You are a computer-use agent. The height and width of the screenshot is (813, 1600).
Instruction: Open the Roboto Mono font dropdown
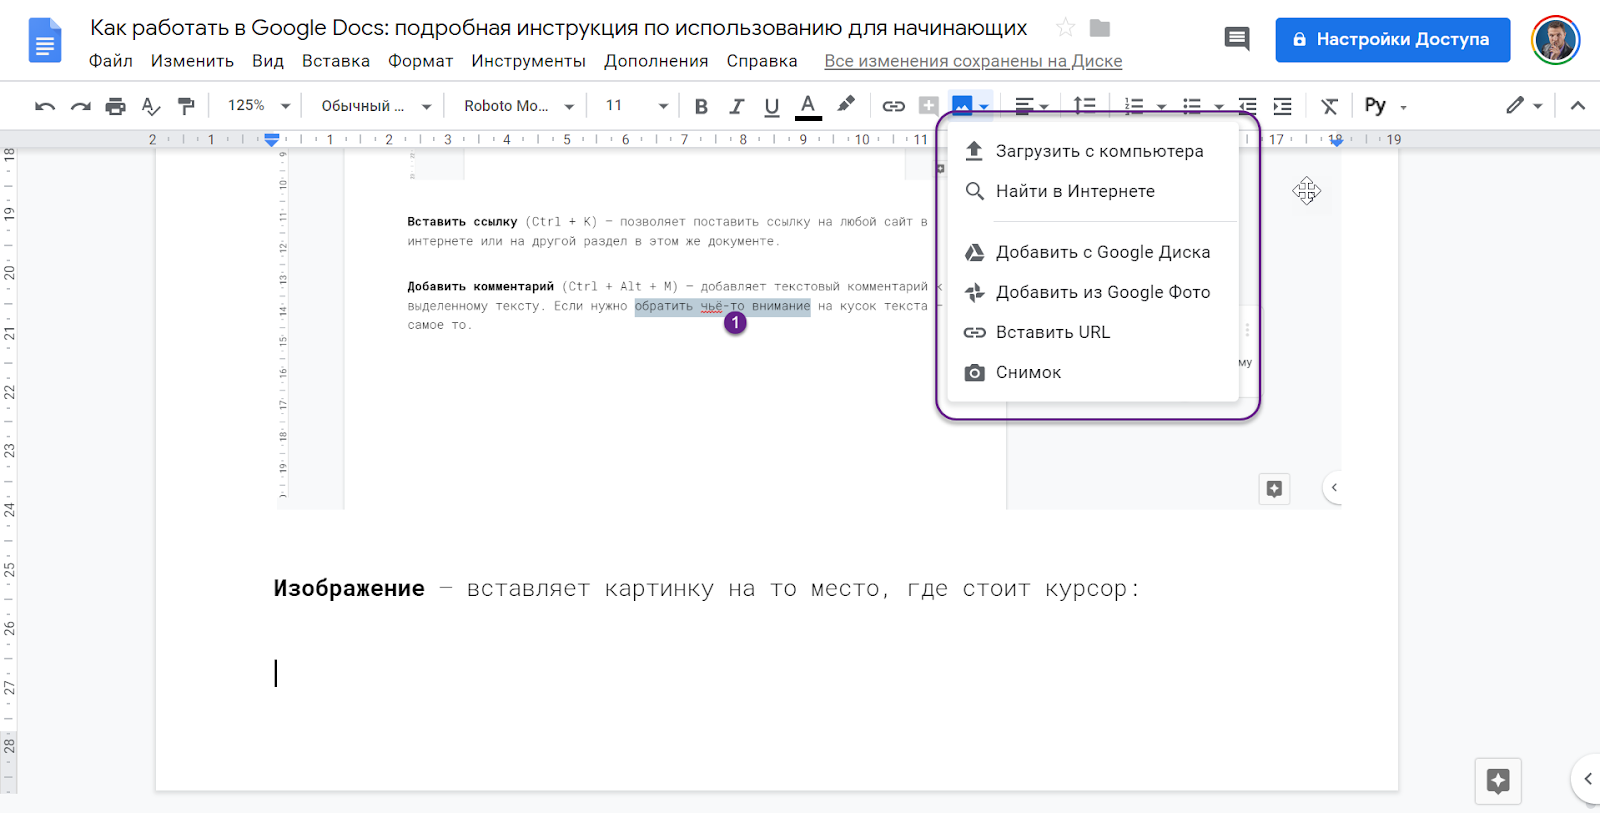click(518, 106)
